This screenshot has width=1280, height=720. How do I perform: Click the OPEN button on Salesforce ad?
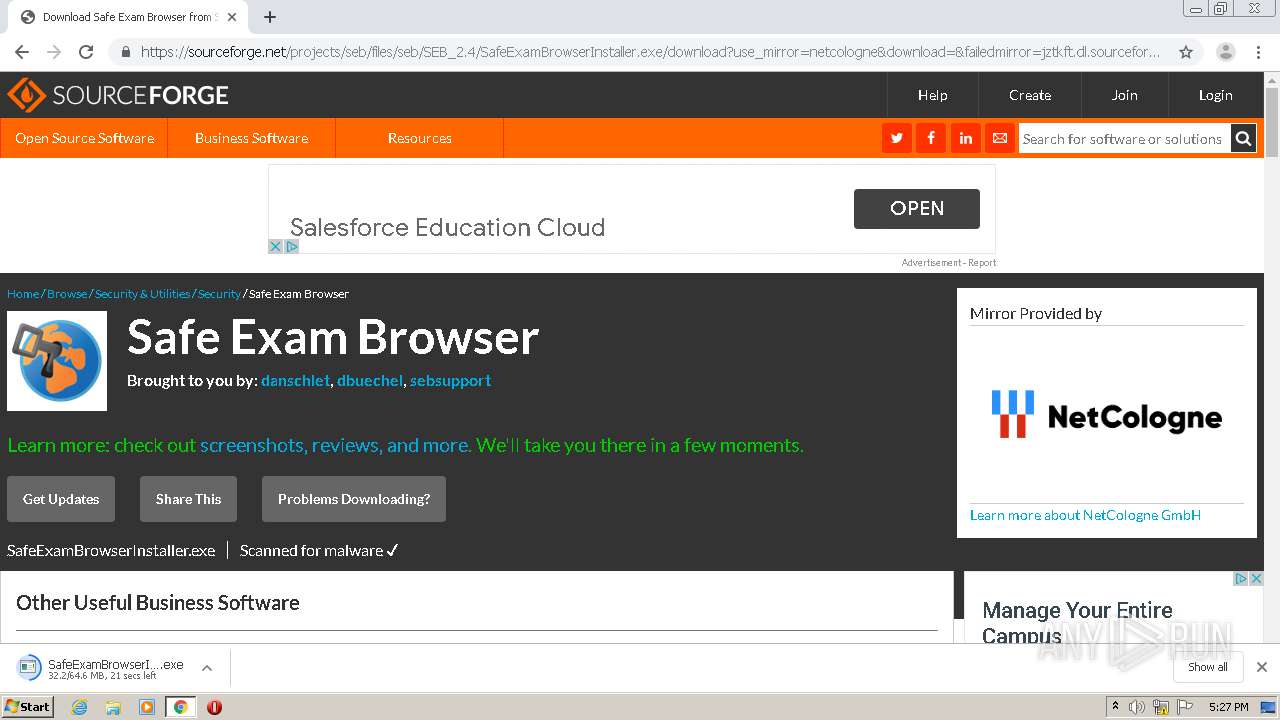pos(917,208)
